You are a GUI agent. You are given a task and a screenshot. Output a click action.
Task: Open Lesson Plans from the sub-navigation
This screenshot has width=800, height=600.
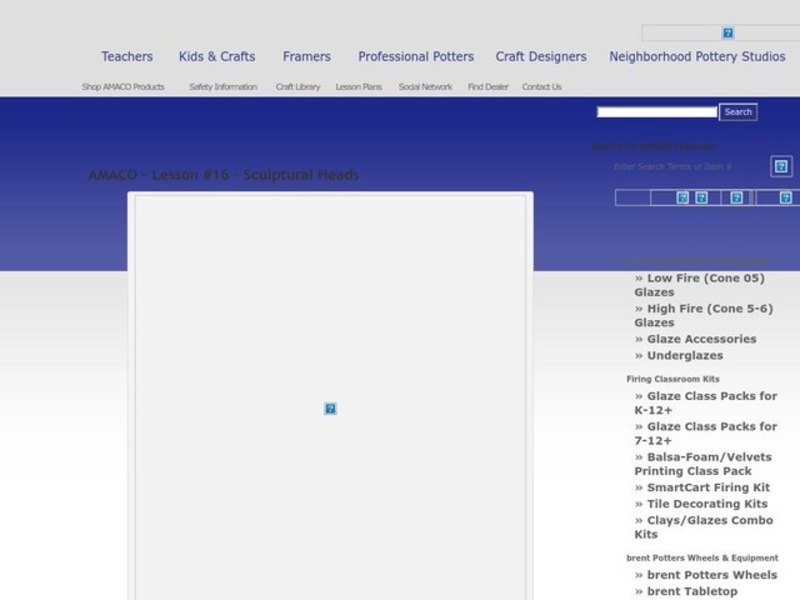(x=358, y=87)
